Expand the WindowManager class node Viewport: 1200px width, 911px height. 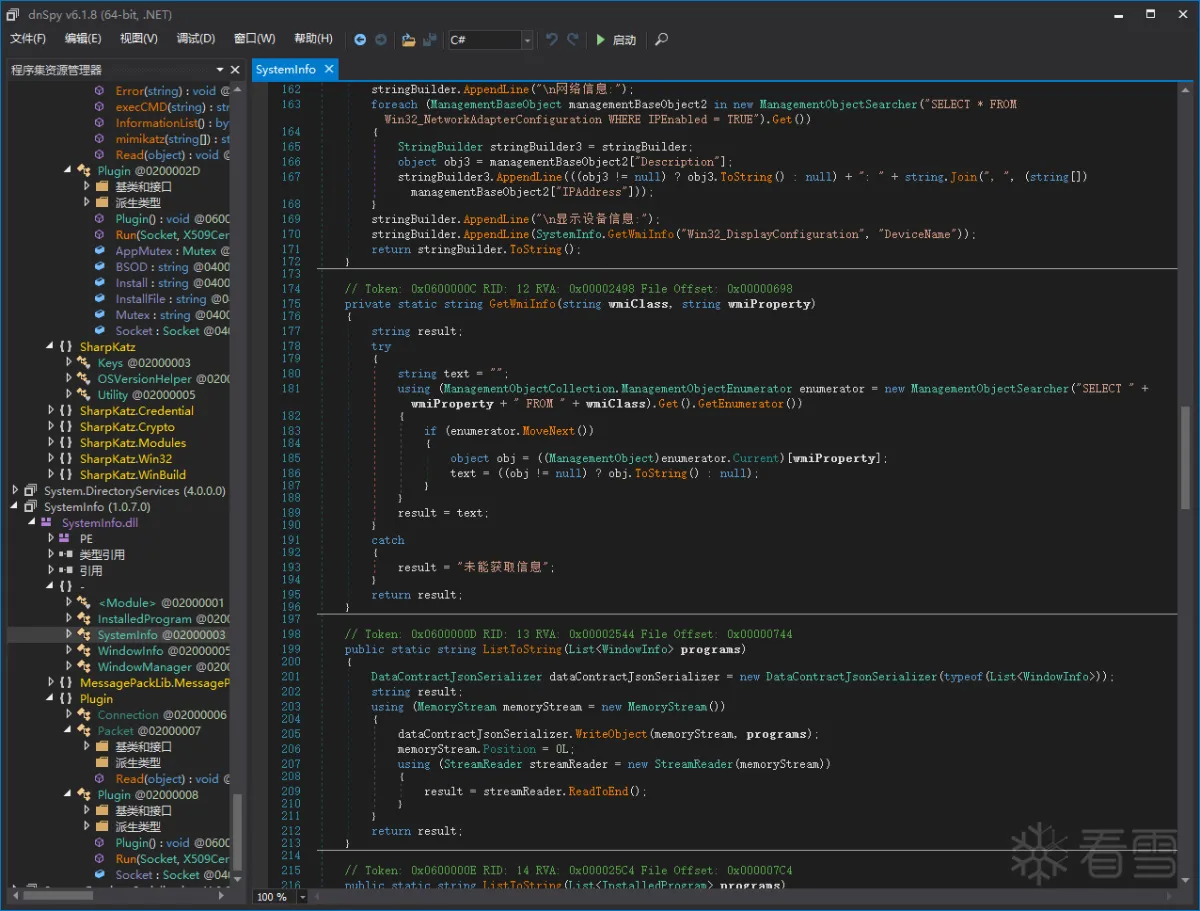pyautogui.click(x=69, y=667)
